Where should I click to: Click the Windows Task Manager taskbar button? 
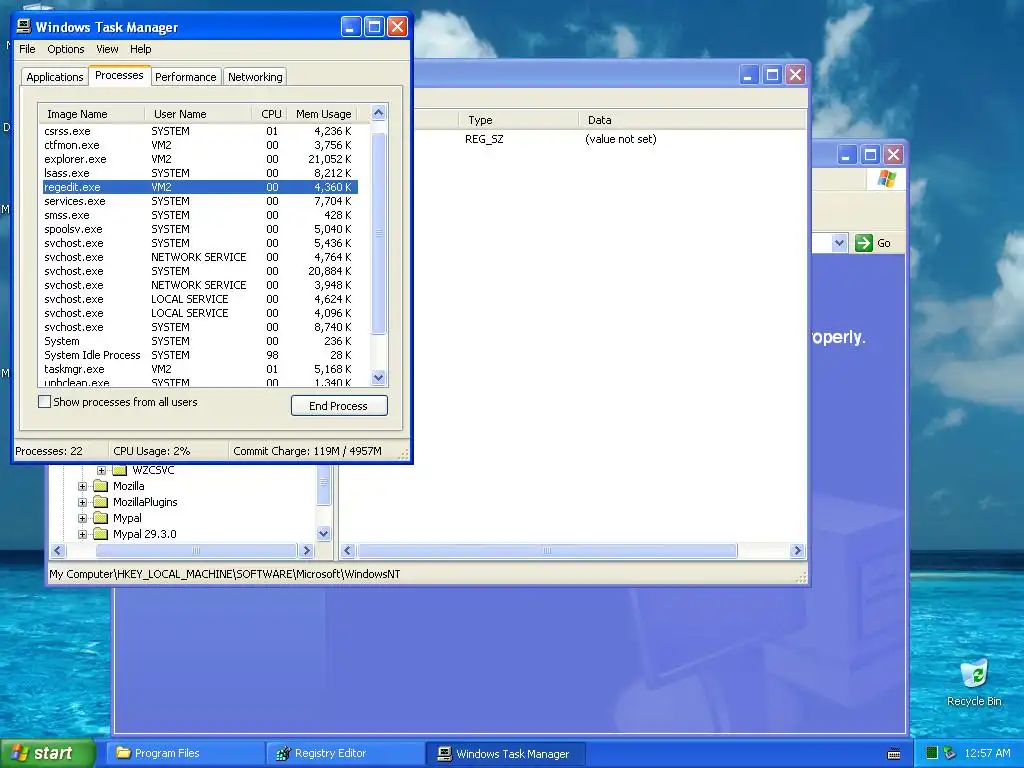tap(505, 754)
